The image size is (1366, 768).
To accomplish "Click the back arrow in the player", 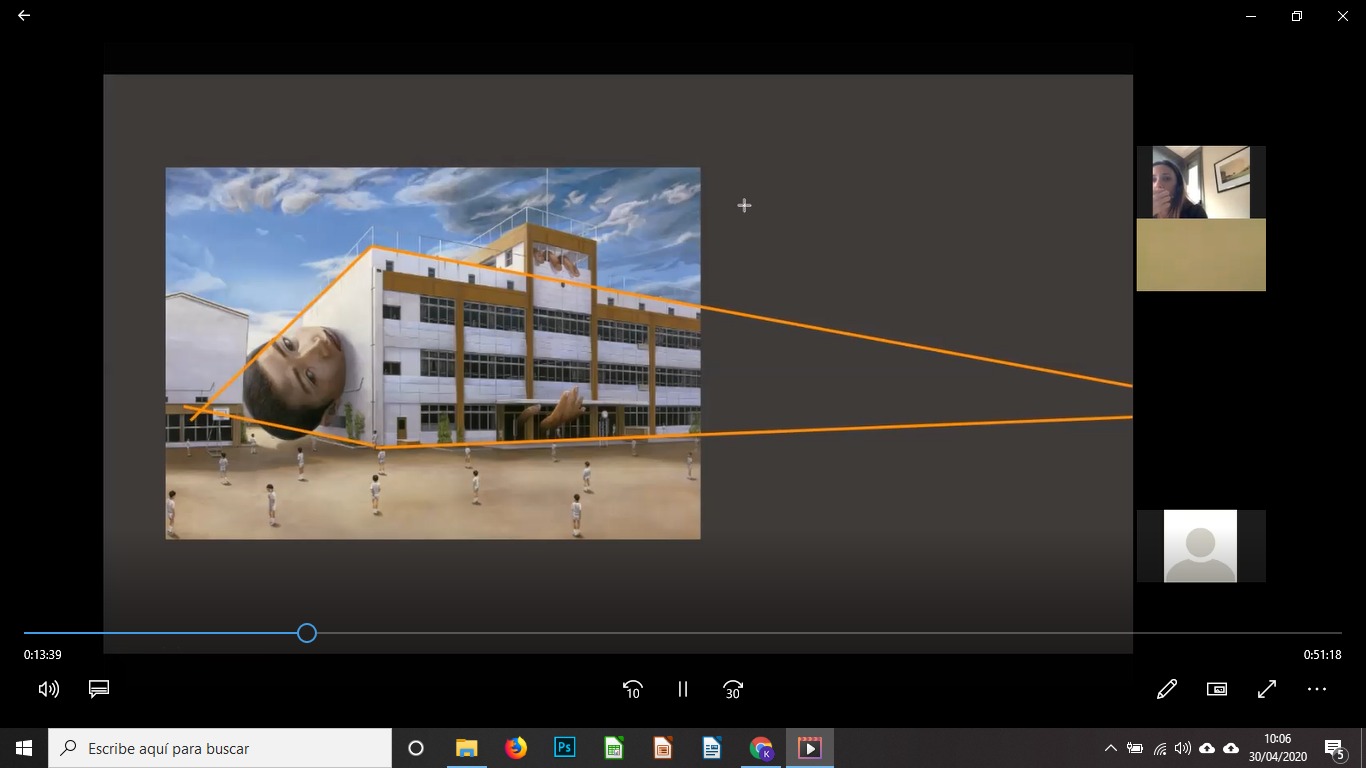I will [x=24, y=16].
